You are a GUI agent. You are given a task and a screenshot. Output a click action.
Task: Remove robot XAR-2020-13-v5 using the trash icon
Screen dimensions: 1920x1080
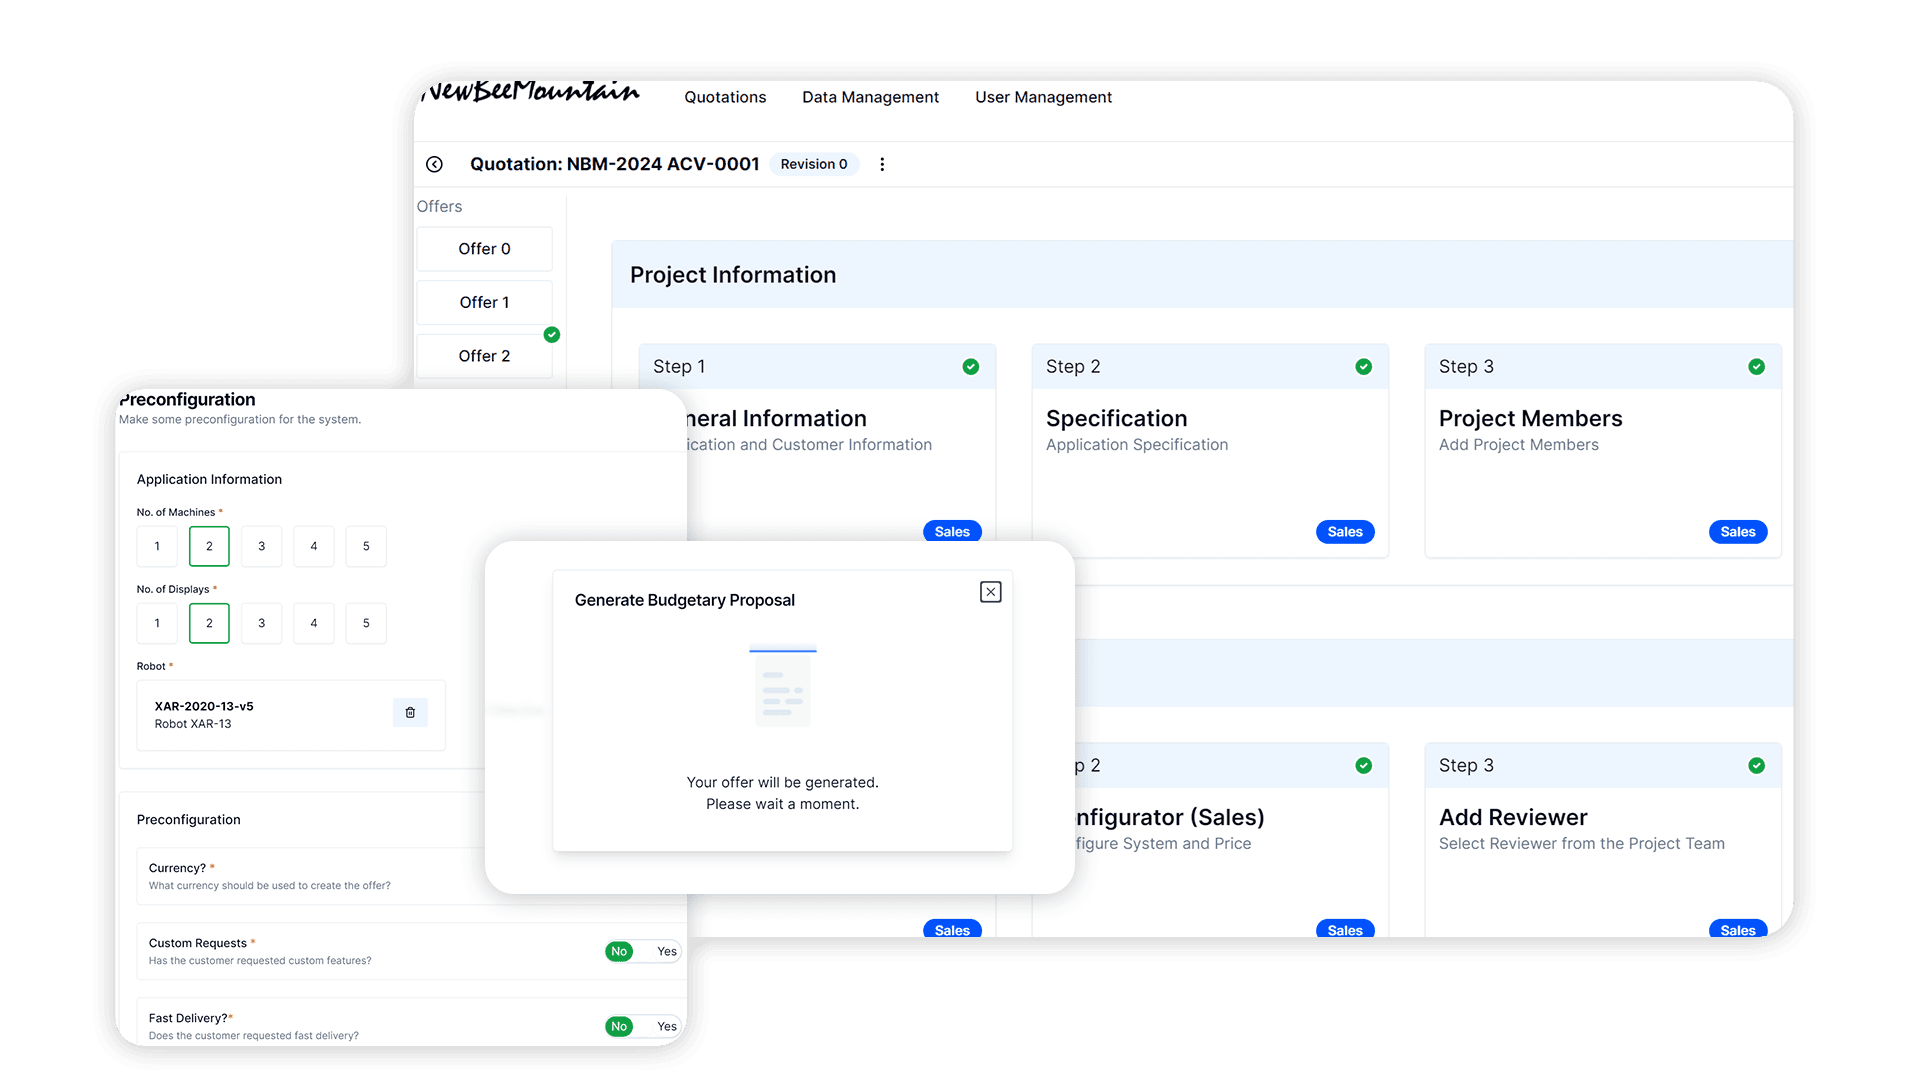[x=410, y=712]
